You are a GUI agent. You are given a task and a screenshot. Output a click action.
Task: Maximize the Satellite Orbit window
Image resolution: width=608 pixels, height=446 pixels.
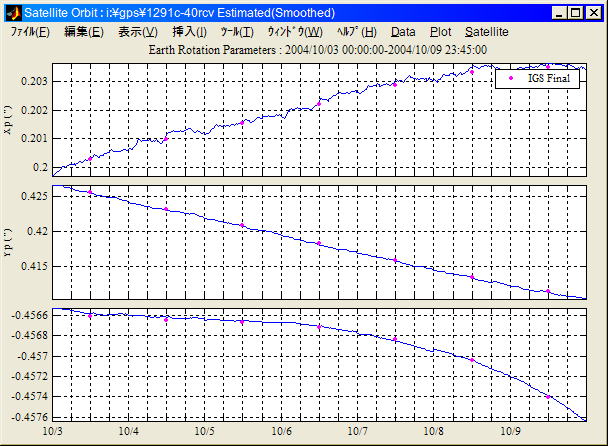577,13
